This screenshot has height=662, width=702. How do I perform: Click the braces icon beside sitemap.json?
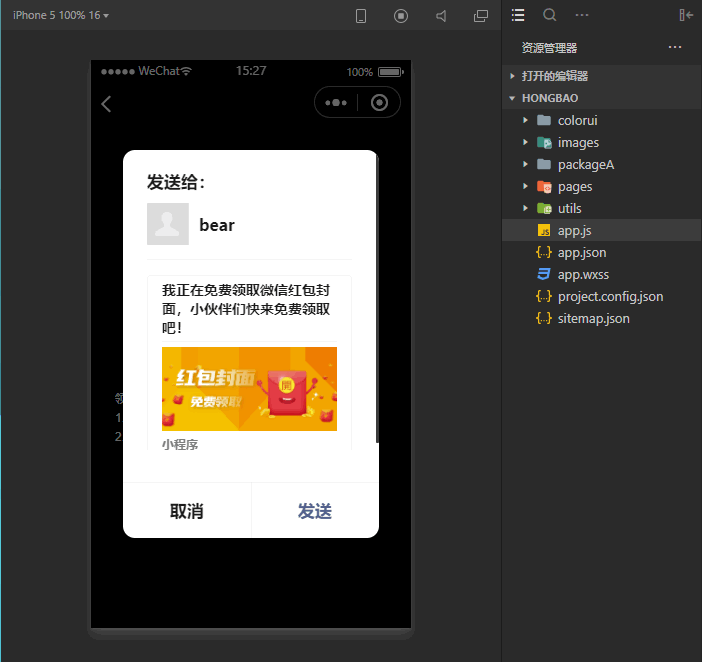pyautogui.click(x=544, y=318)
